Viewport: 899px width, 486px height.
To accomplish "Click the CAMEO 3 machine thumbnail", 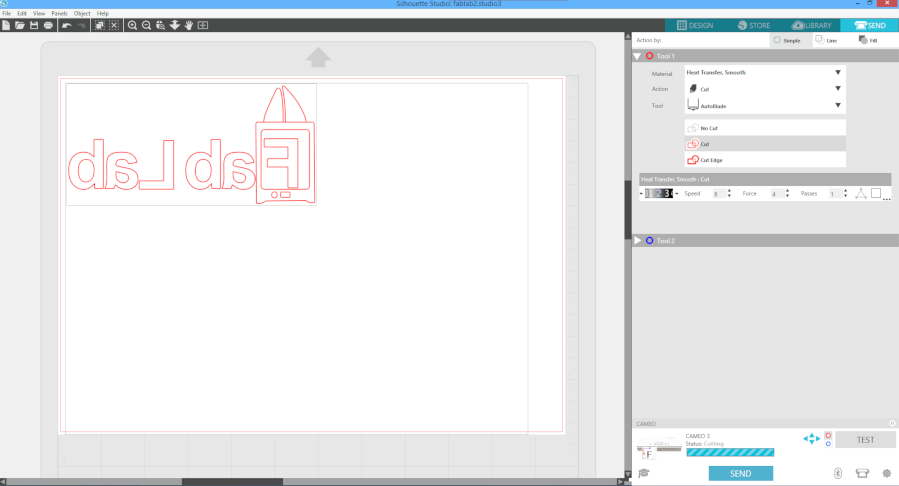I will point(659,447).
